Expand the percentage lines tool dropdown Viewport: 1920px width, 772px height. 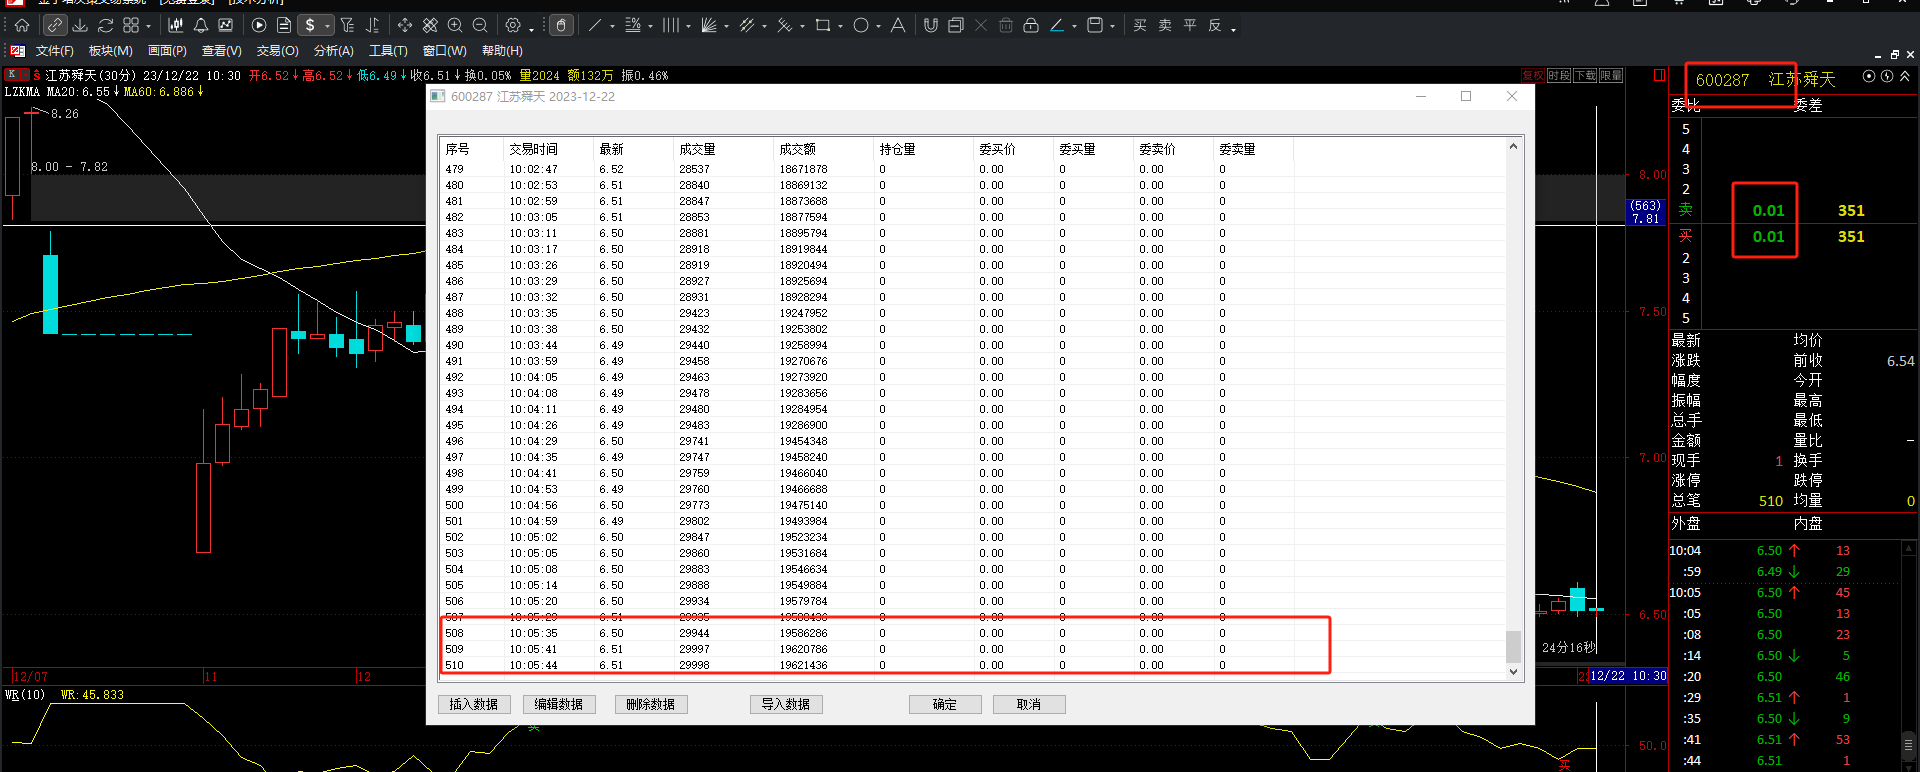click(651, 27)
